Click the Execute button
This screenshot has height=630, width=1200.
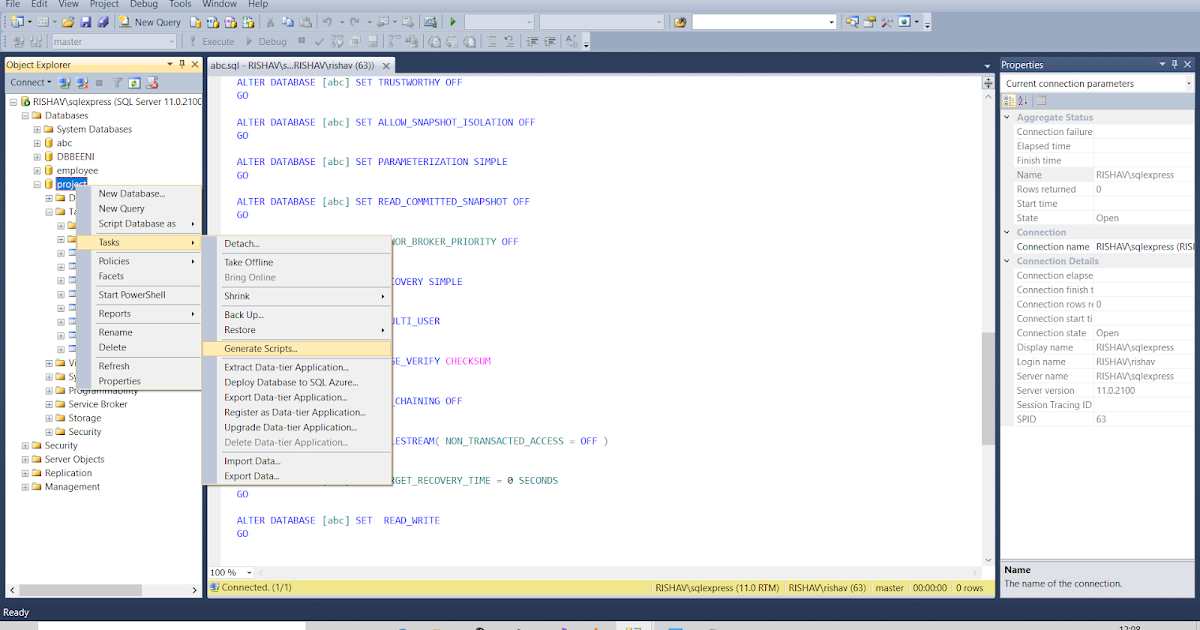tap(216, 41)
